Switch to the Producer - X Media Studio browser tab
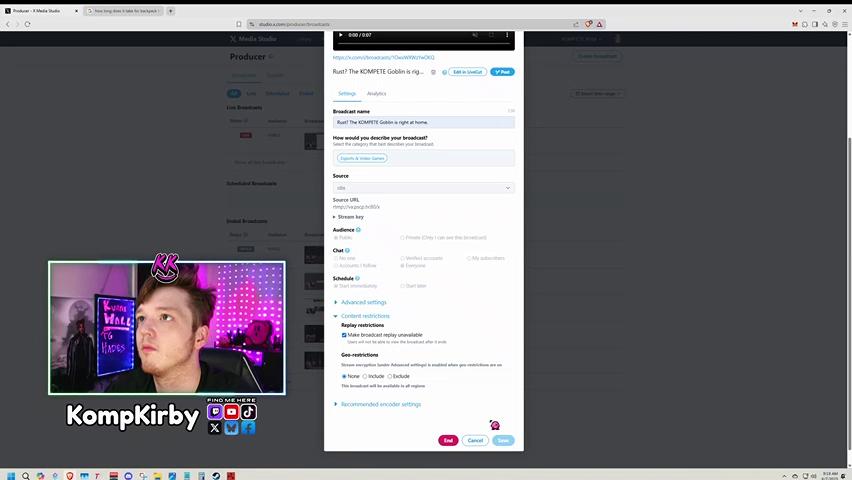This screenshot has height=480, width=852. (41, 11)
